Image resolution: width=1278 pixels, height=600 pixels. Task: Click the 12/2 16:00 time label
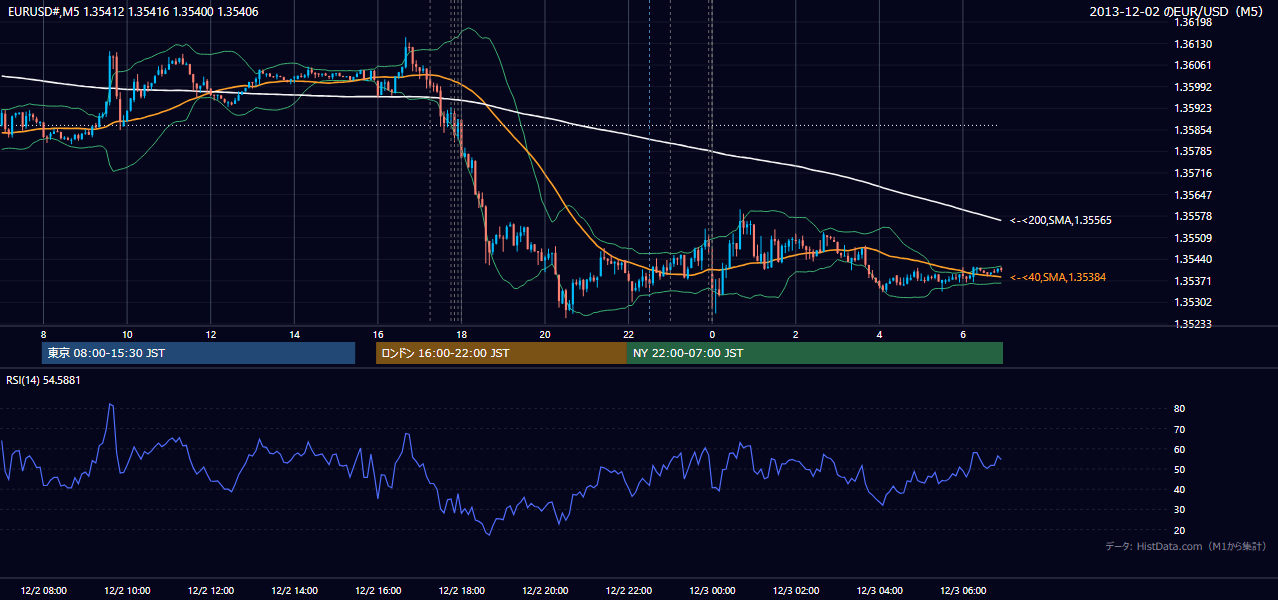point(378,590)
